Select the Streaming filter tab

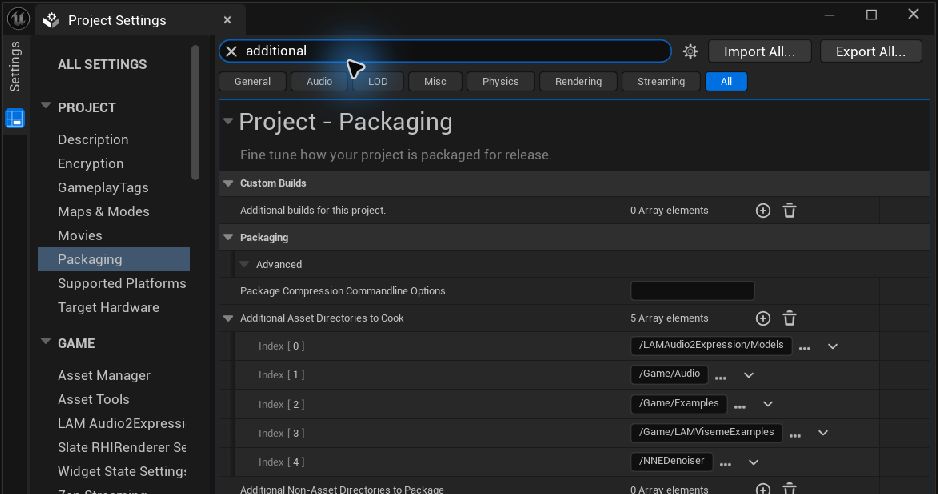pyautogui.click(x=661, y=81)
